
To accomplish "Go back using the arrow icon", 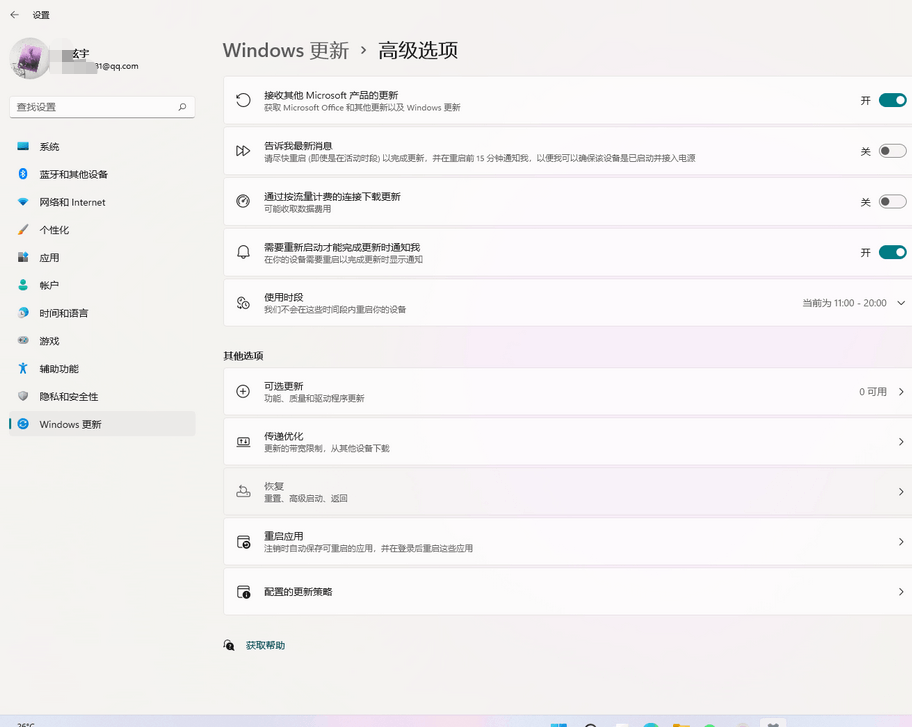I will pos(15,15).
